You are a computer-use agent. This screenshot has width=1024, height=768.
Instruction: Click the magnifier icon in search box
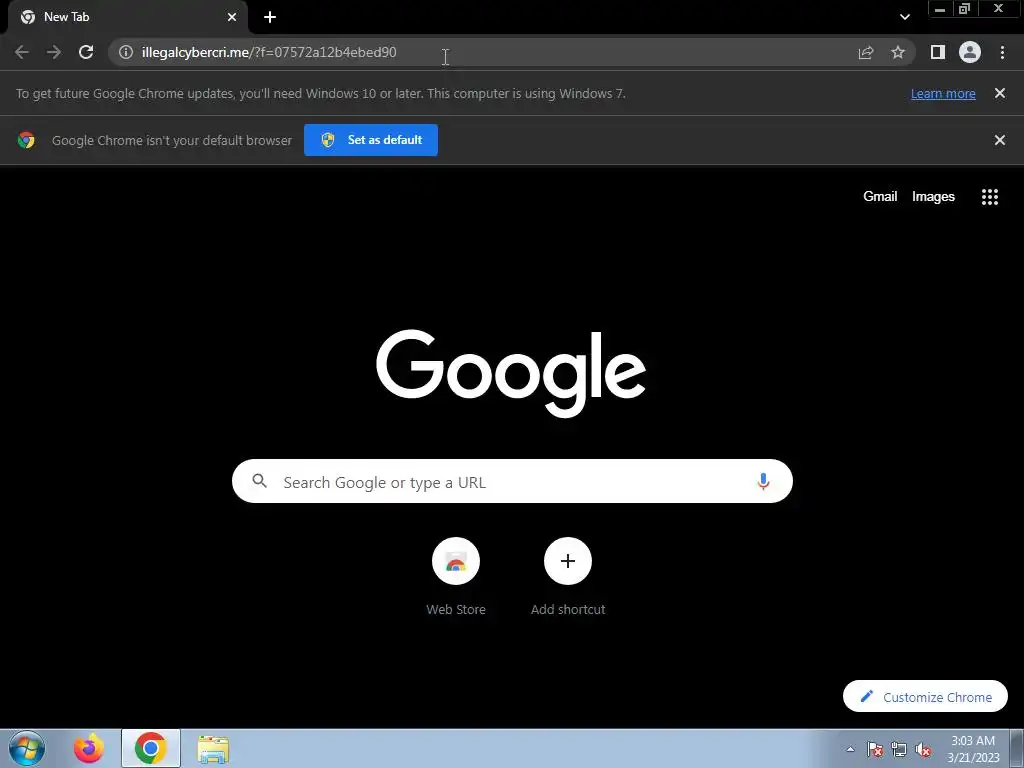(x=259, y=481)
